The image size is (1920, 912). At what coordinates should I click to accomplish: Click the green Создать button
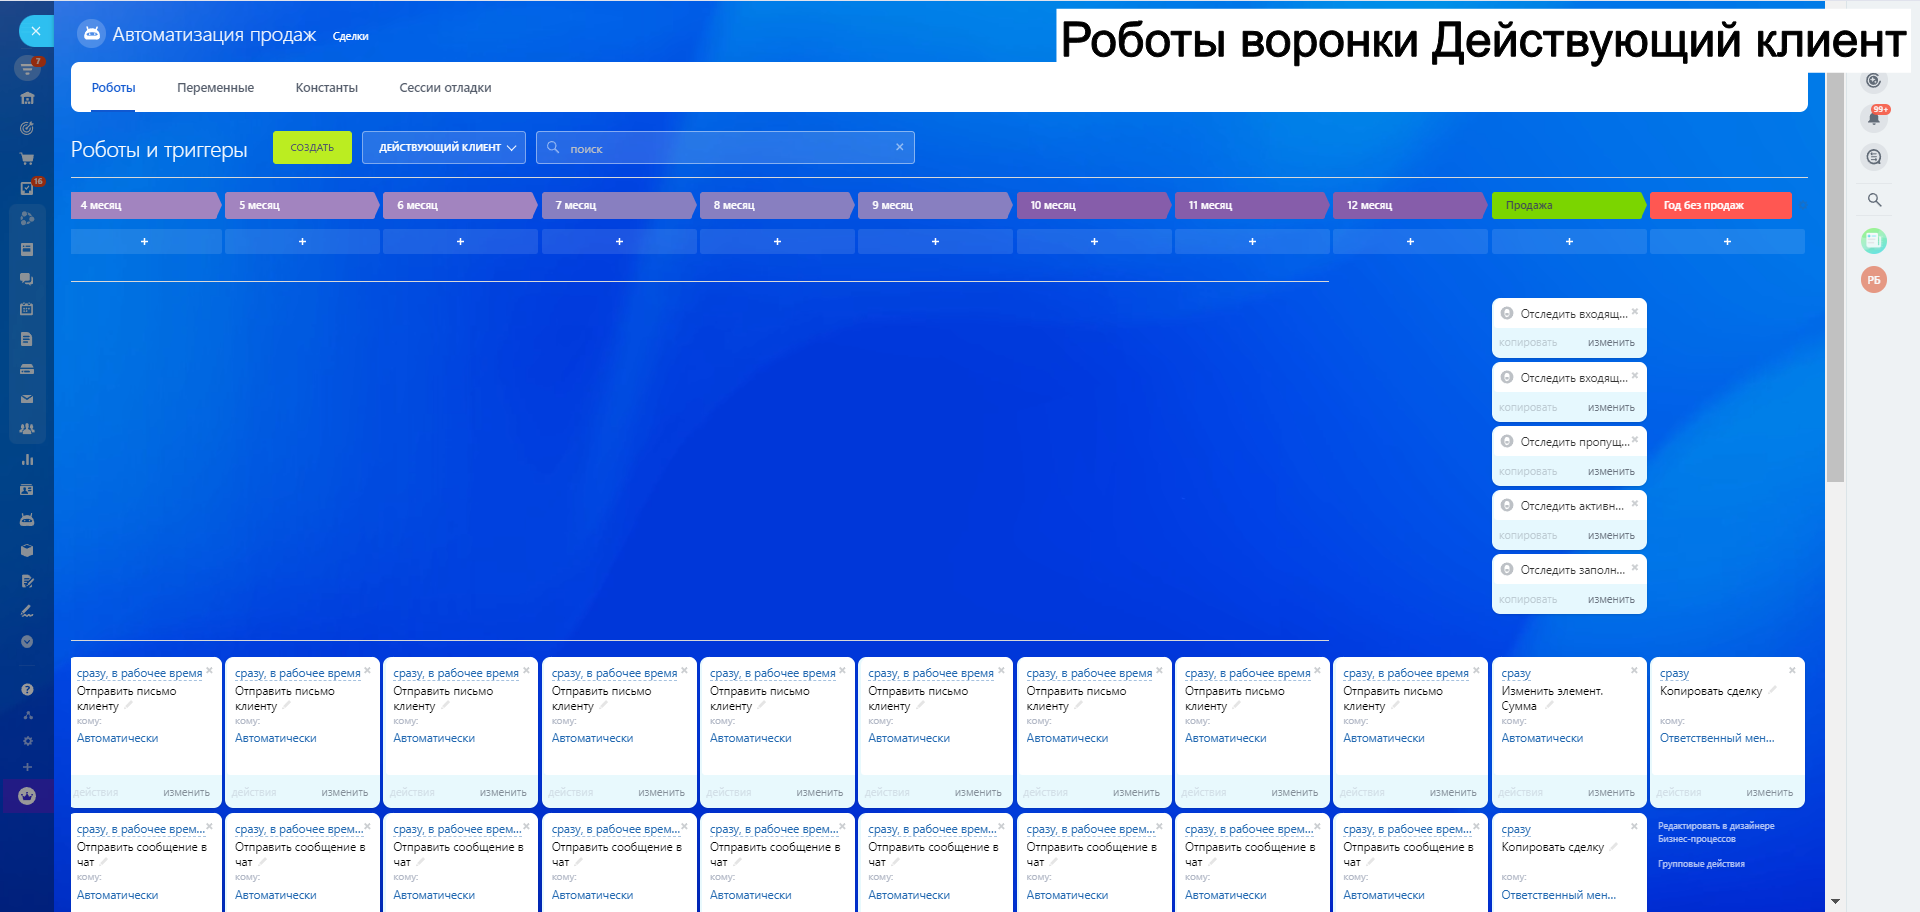[x=312, y=147]
